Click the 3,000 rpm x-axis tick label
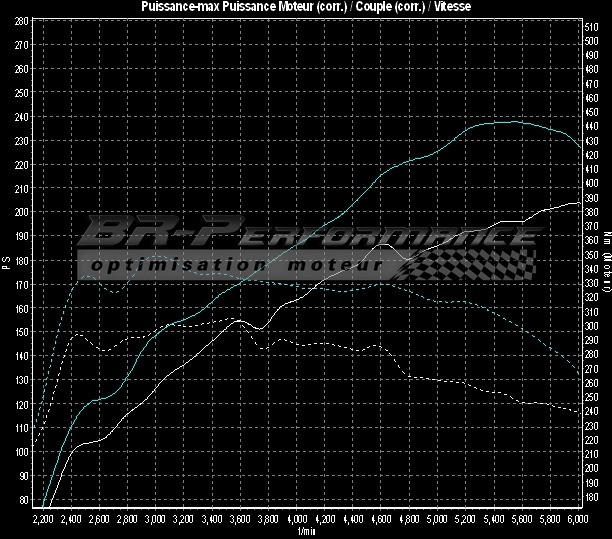This screenshot has height=539, width=612. [156, 521]
